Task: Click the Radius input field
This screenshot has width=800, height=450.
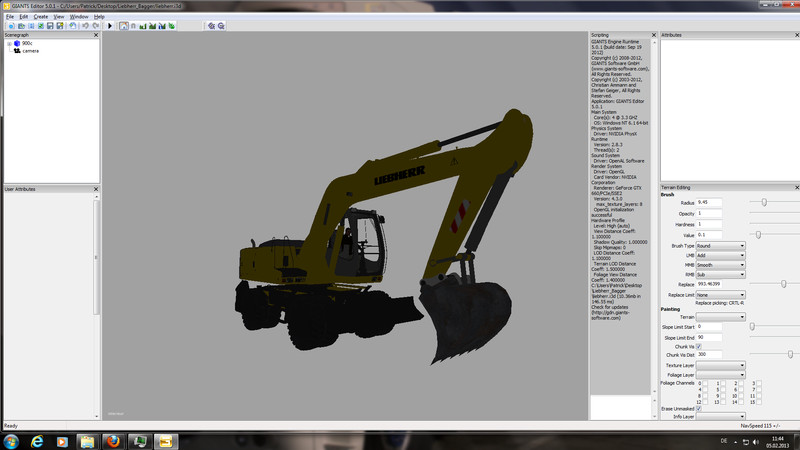Action: pos(709,203)
